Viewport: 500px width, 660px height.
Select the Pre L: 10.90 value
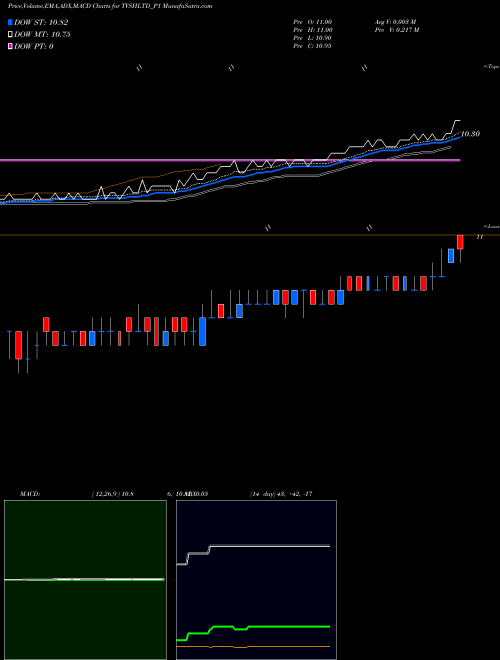click(x=313, y=38)
